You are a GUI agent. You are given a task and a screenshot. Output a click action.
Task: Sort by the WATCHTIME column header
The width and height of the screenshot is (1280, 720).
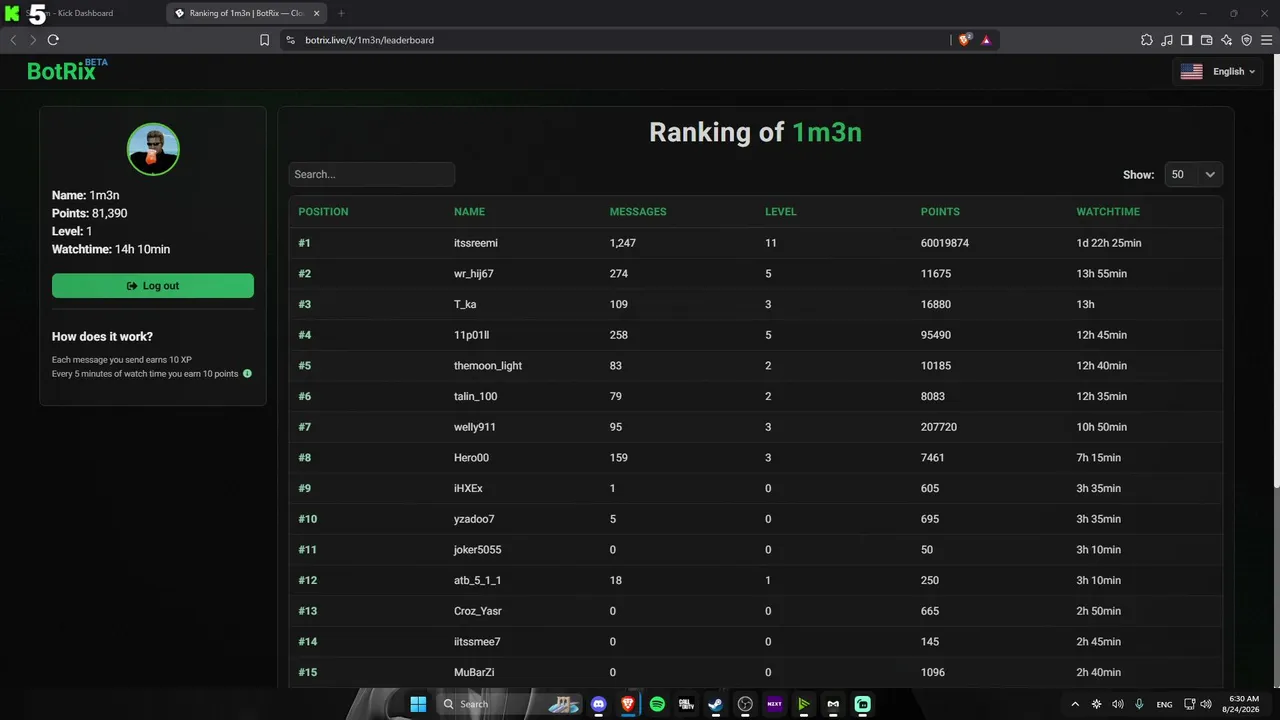(x=1108, y=212)
